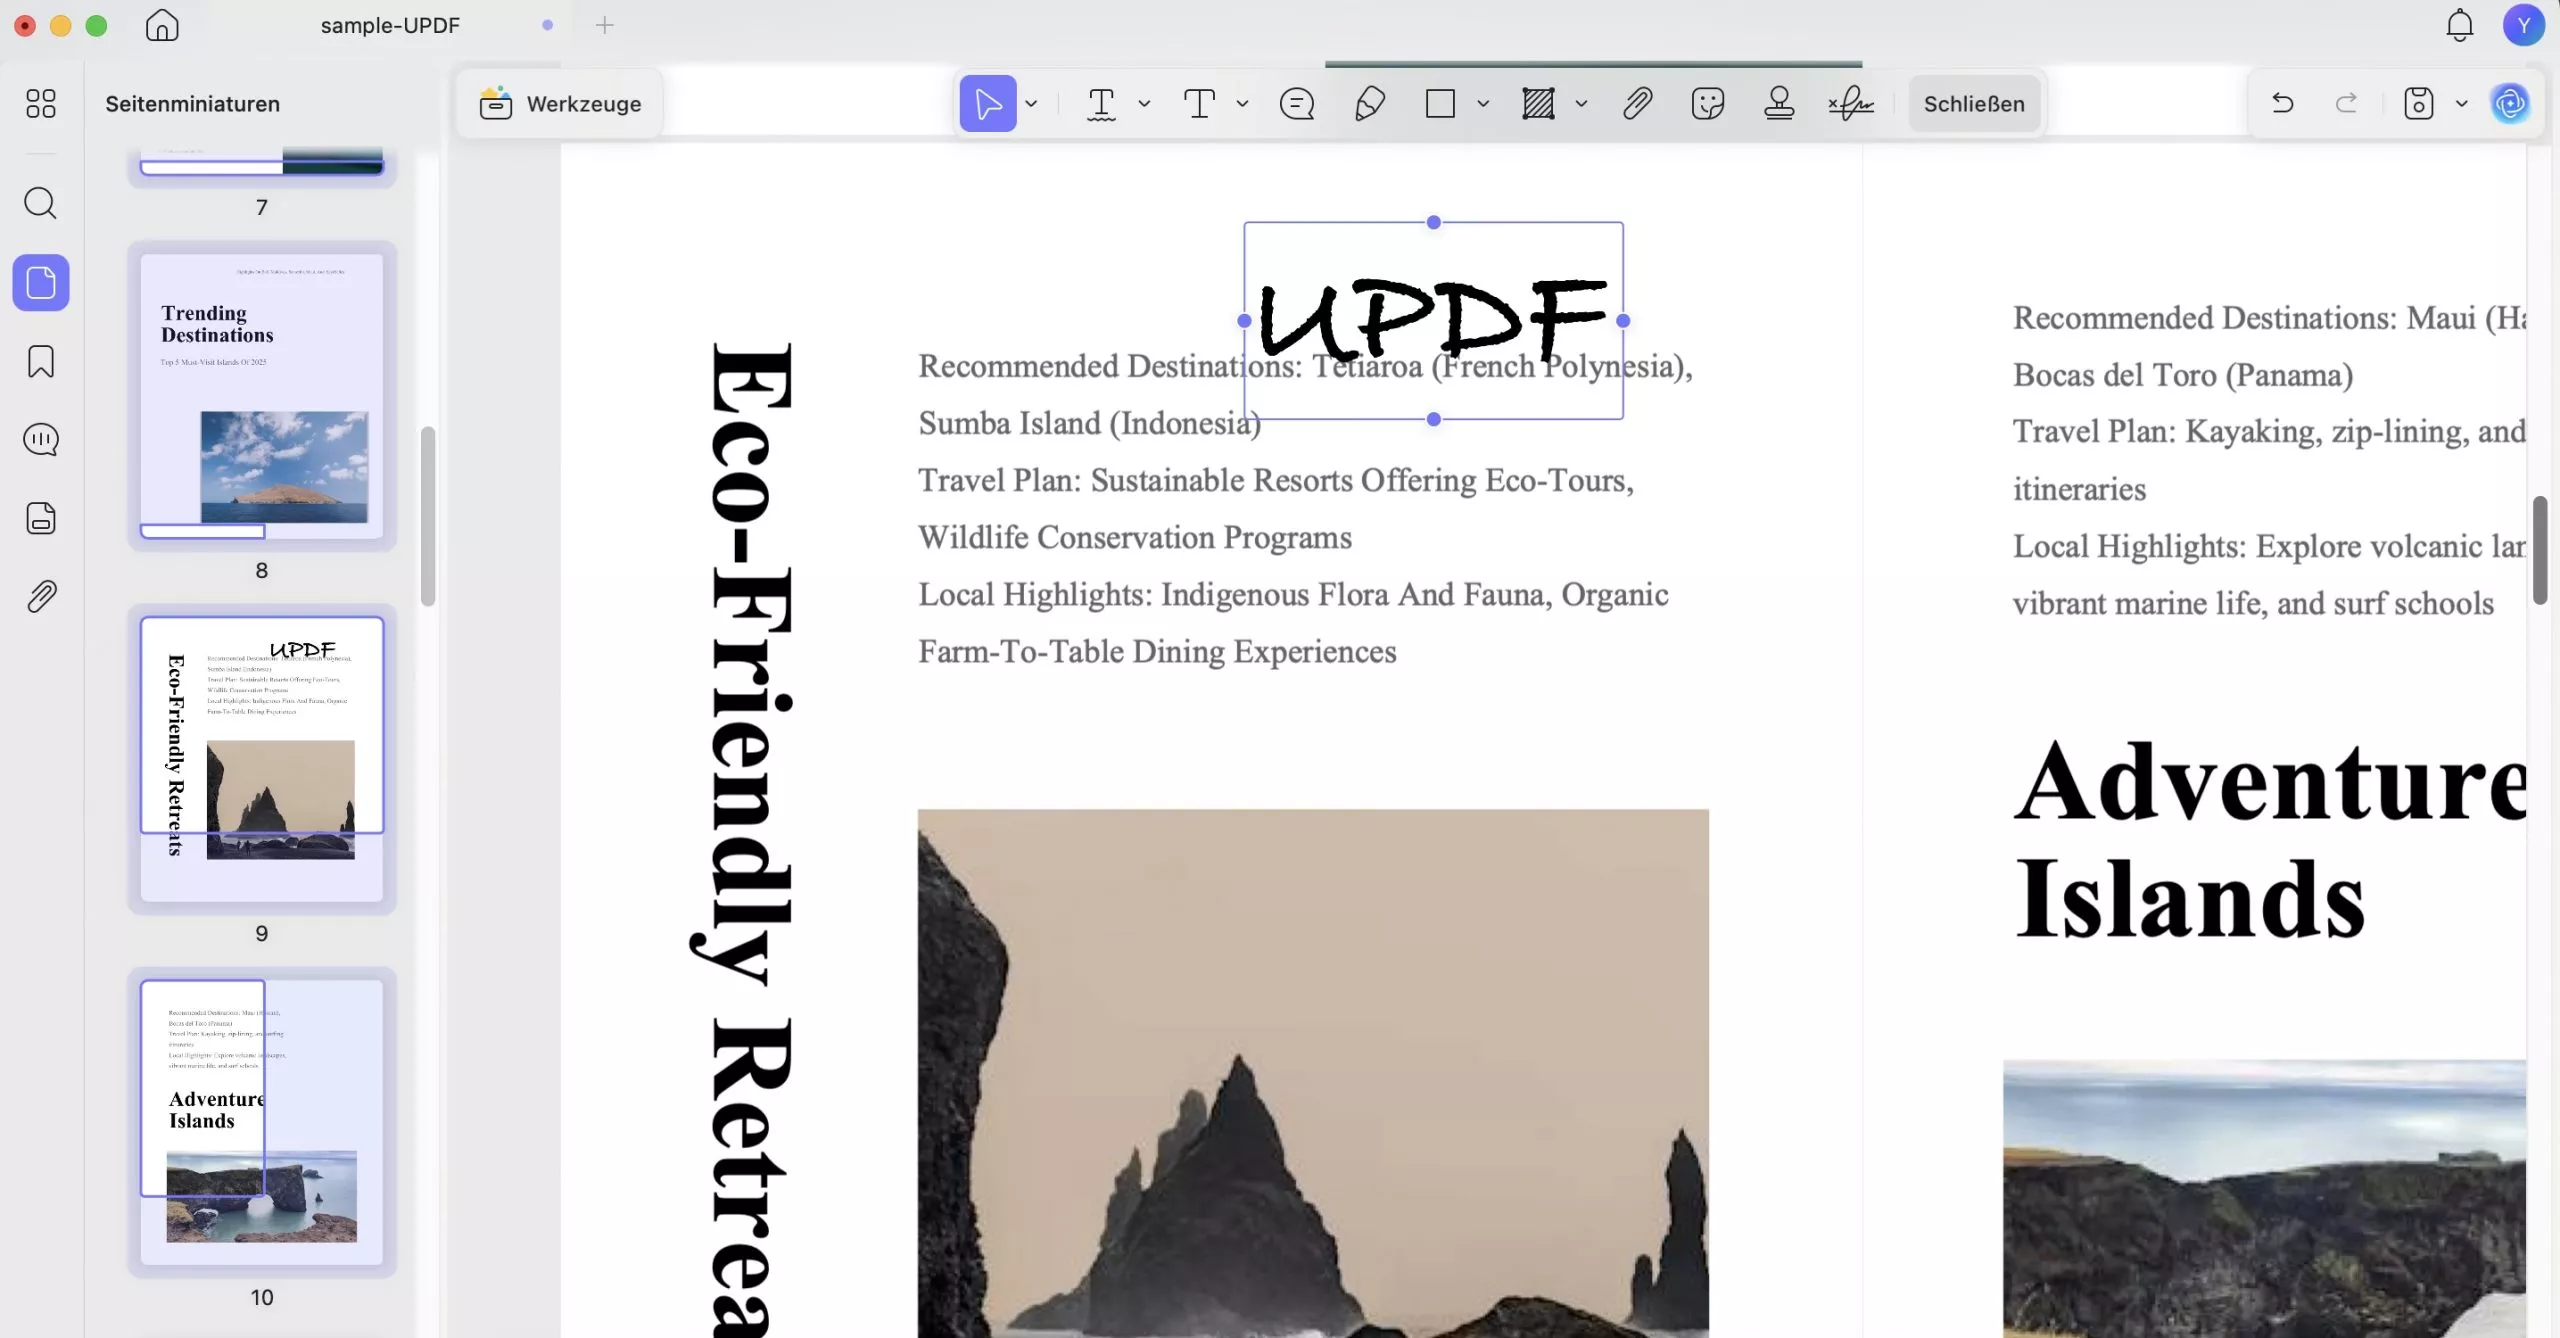Click the bottom resize handle of signature

(1434, 419)
